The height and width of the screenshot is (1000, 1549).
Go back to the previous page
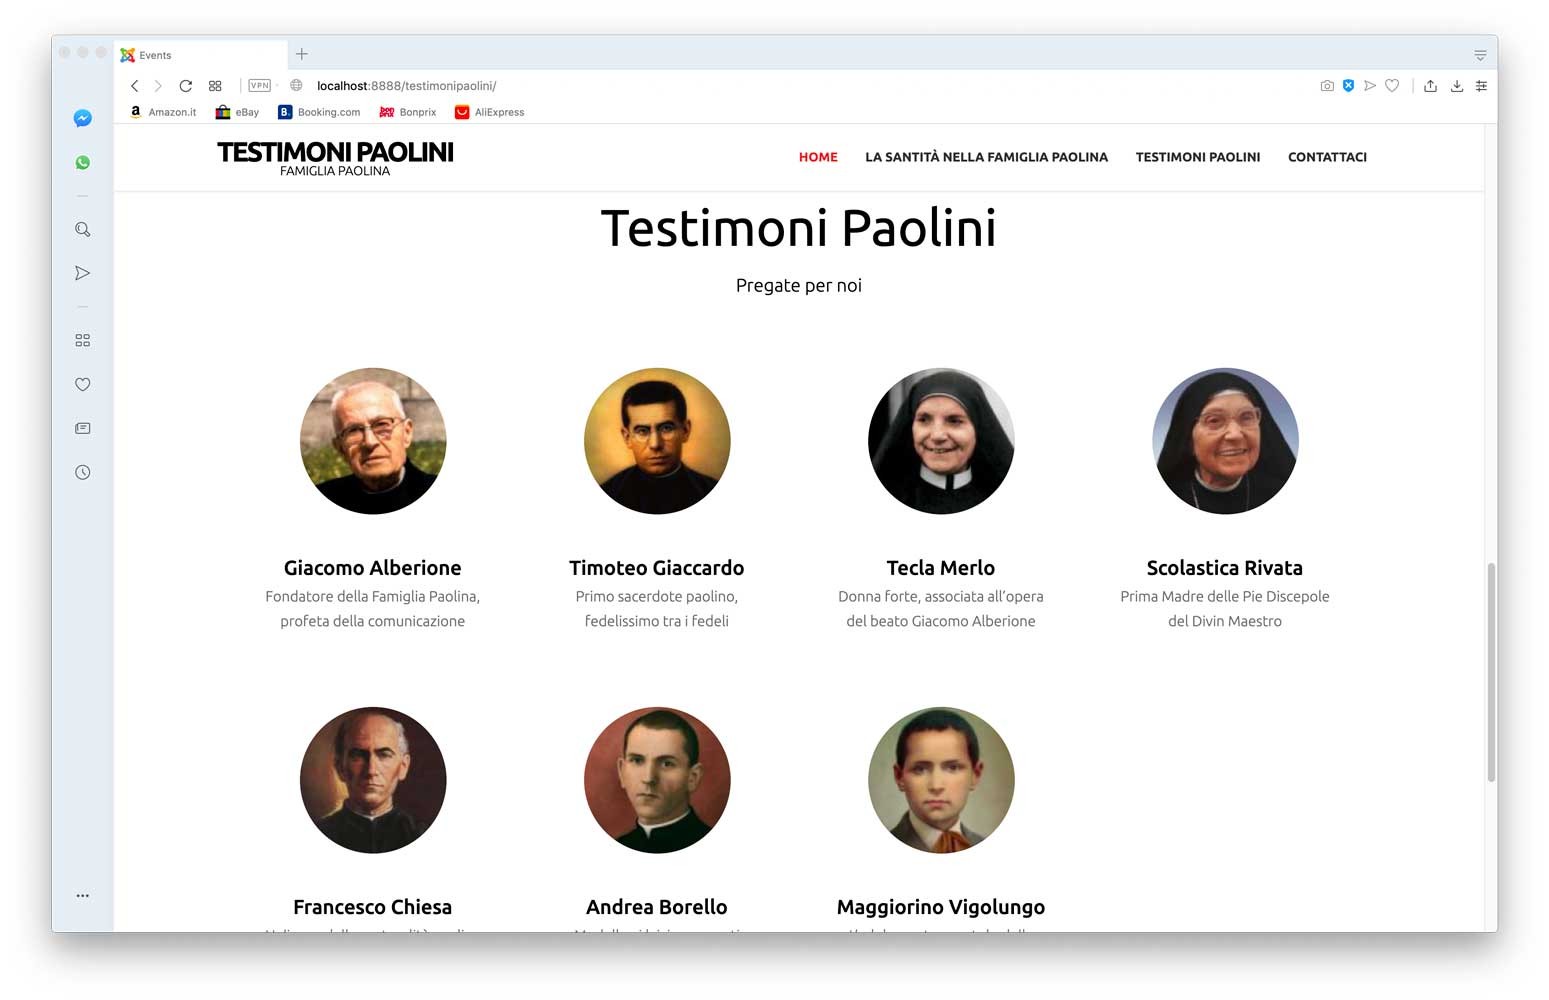pos(135,86)
